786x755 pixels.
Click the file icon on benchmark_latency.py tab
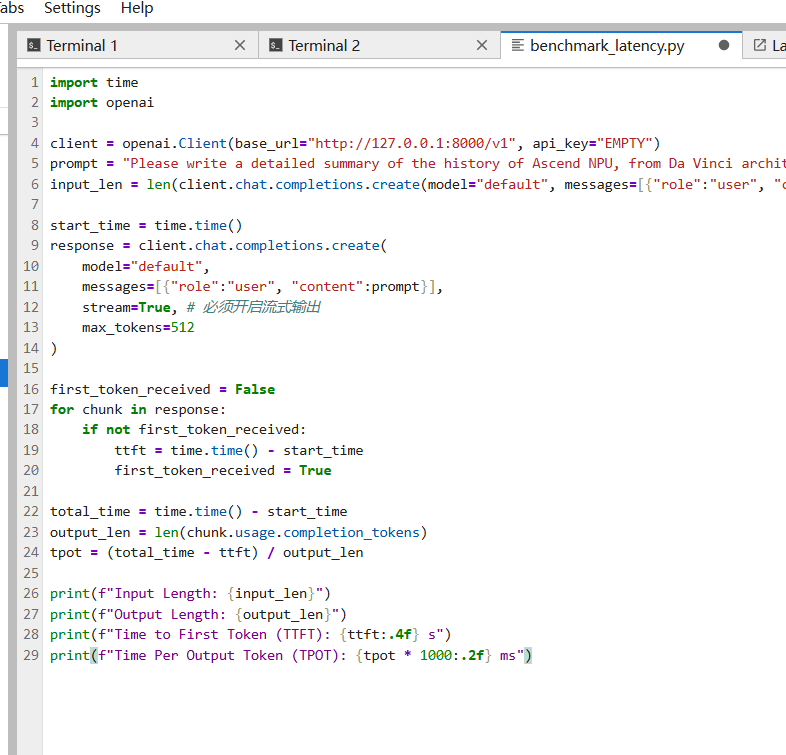pyautogui.click(x=517, y=45)
